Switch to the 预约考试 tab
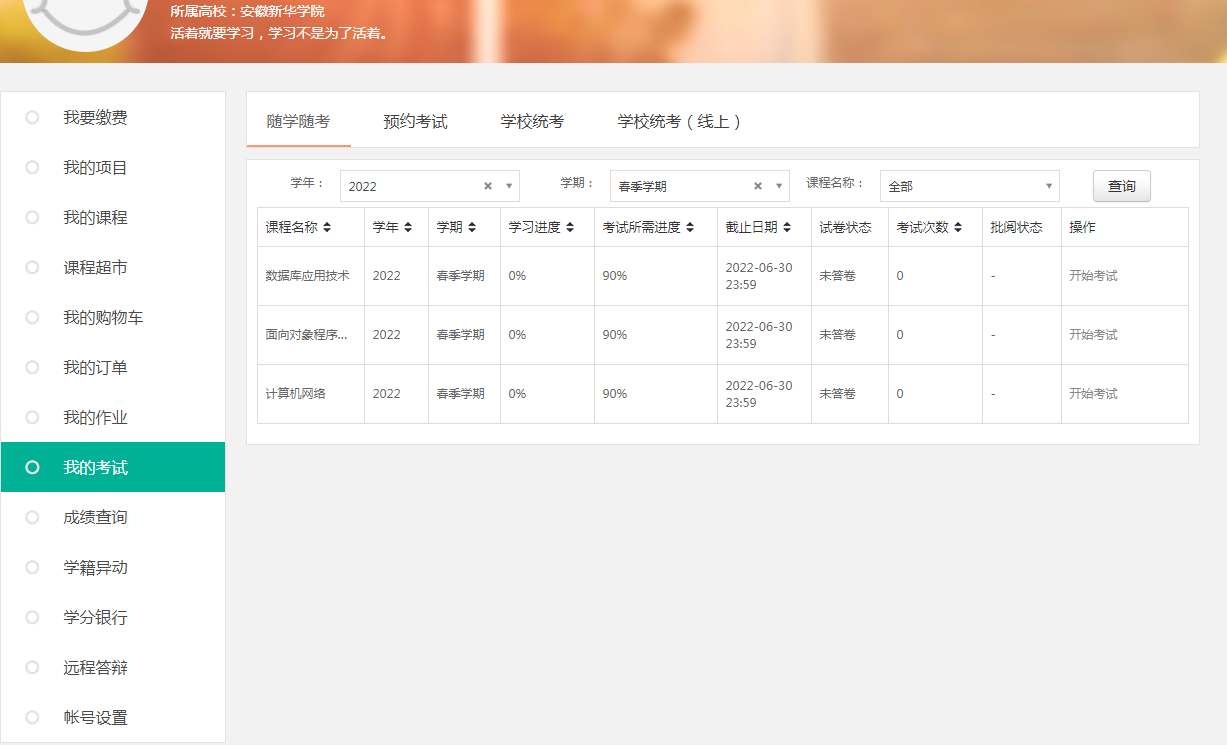1227x745 pixels. (415, 122)
